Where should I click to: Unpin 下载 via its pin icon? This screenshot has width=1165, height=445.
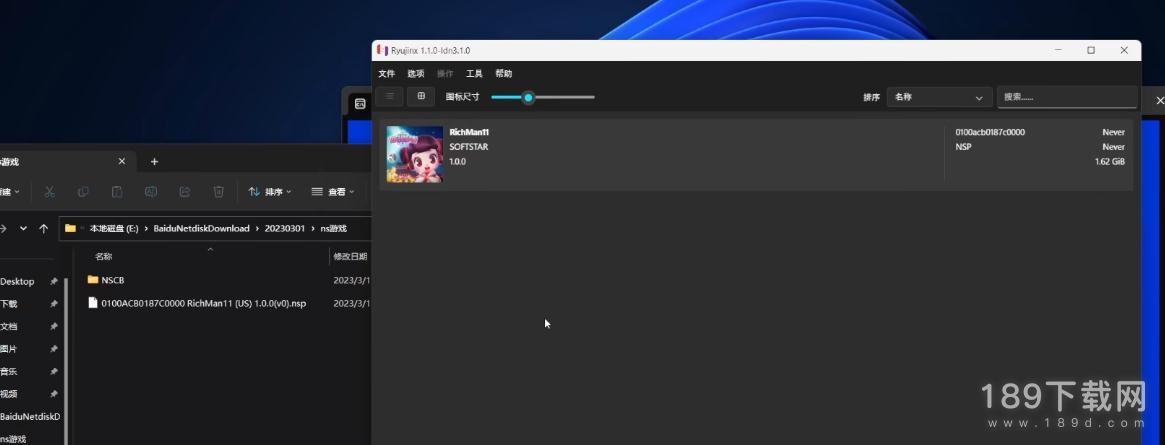tap(53, 304)
